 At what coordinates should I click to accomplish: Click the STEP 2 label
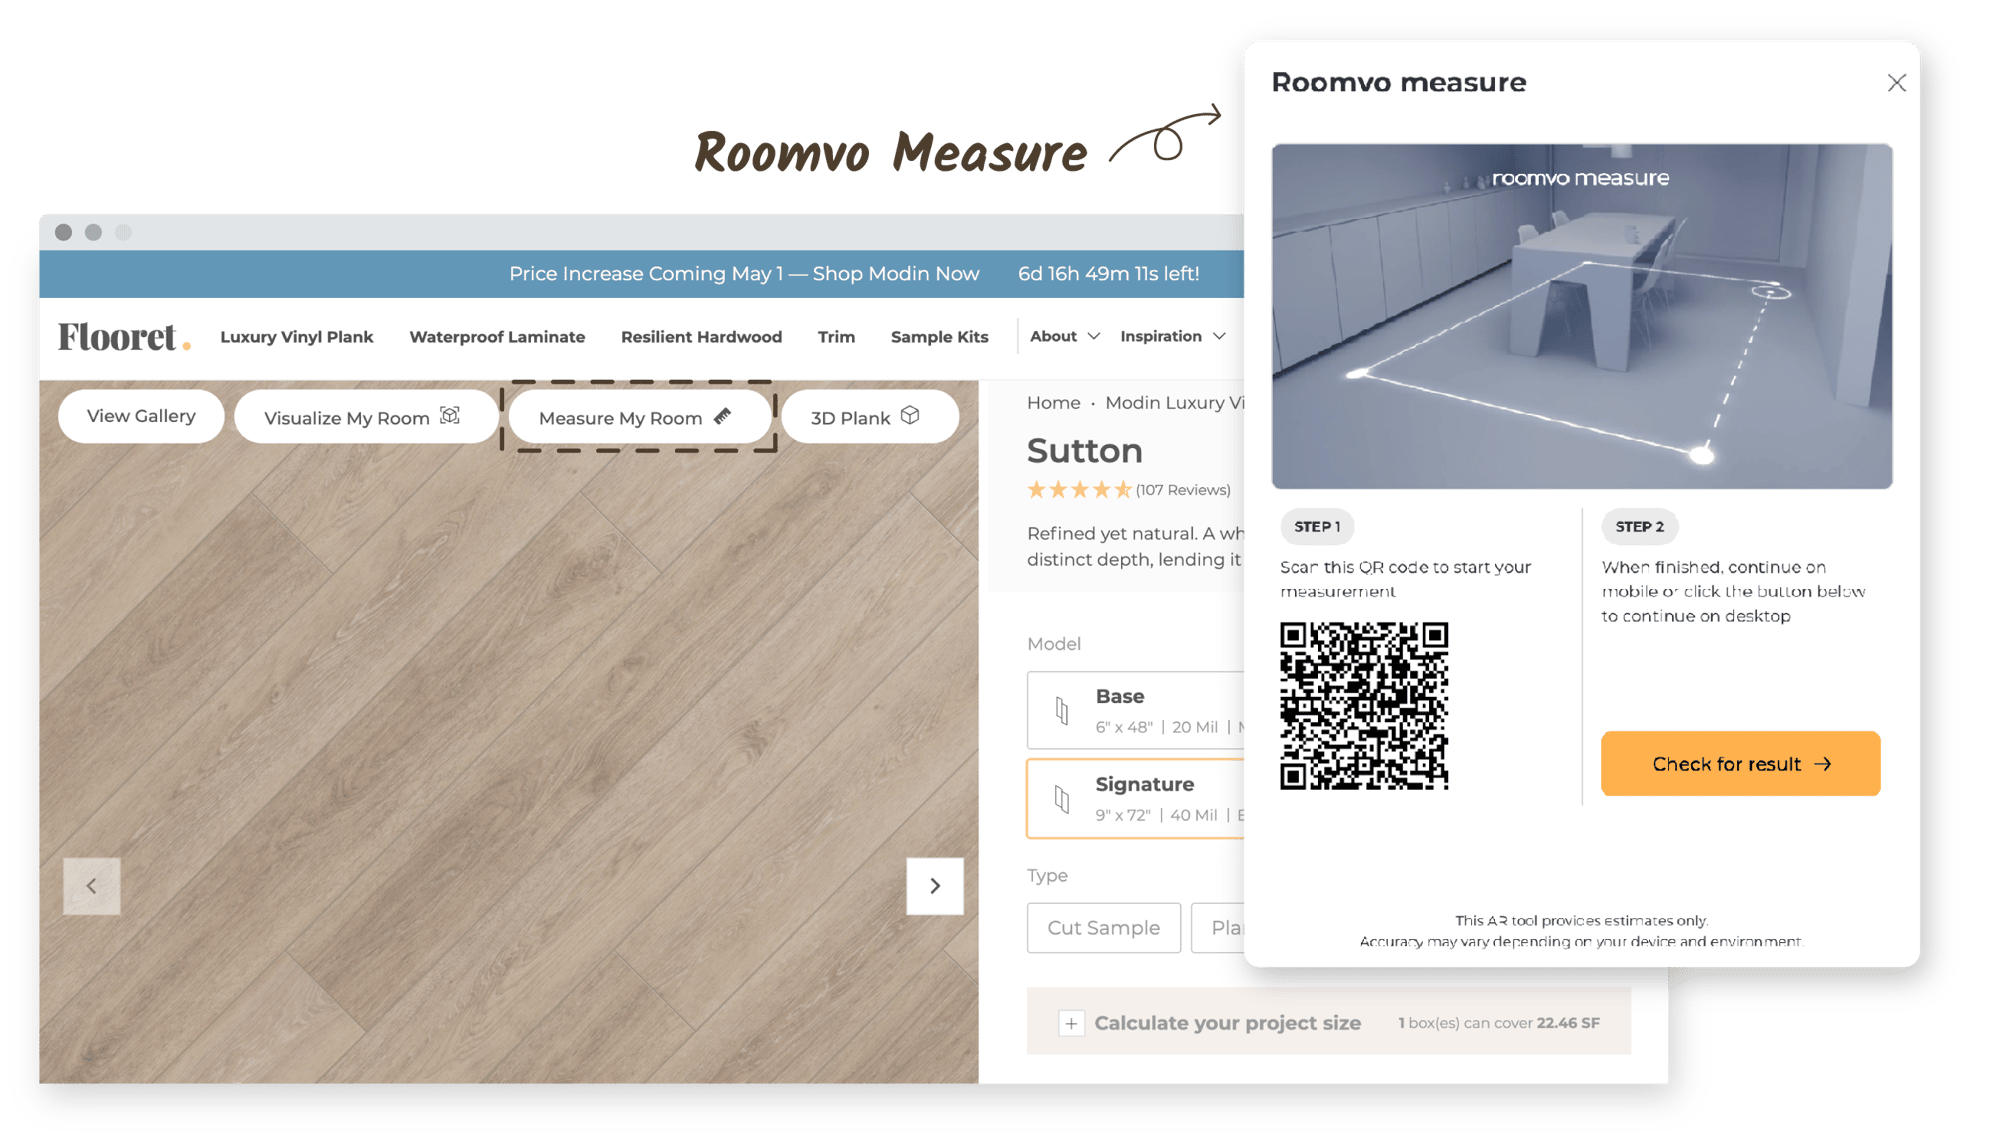pyautogui.click(x=1639, y=526)
